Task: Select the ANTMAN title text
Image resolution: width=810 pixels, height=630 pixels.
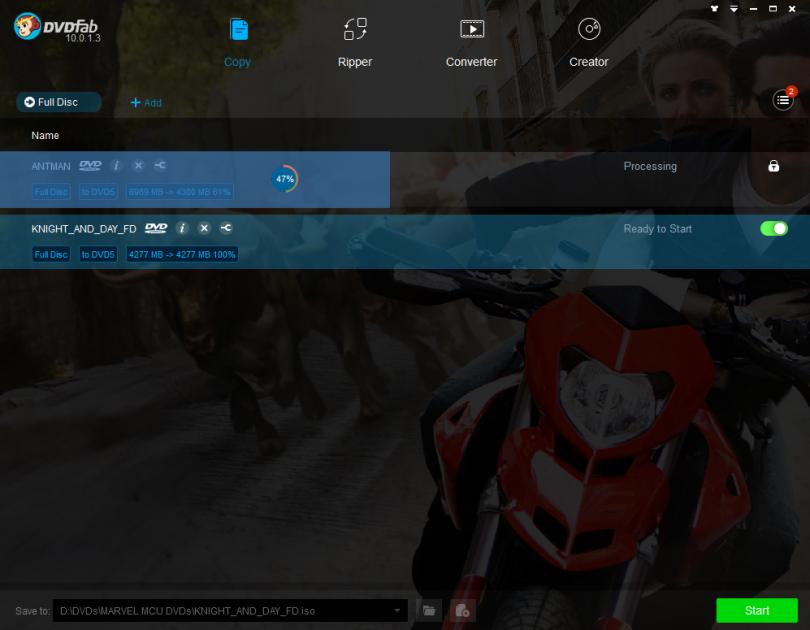Action: (x=51, y=166)
